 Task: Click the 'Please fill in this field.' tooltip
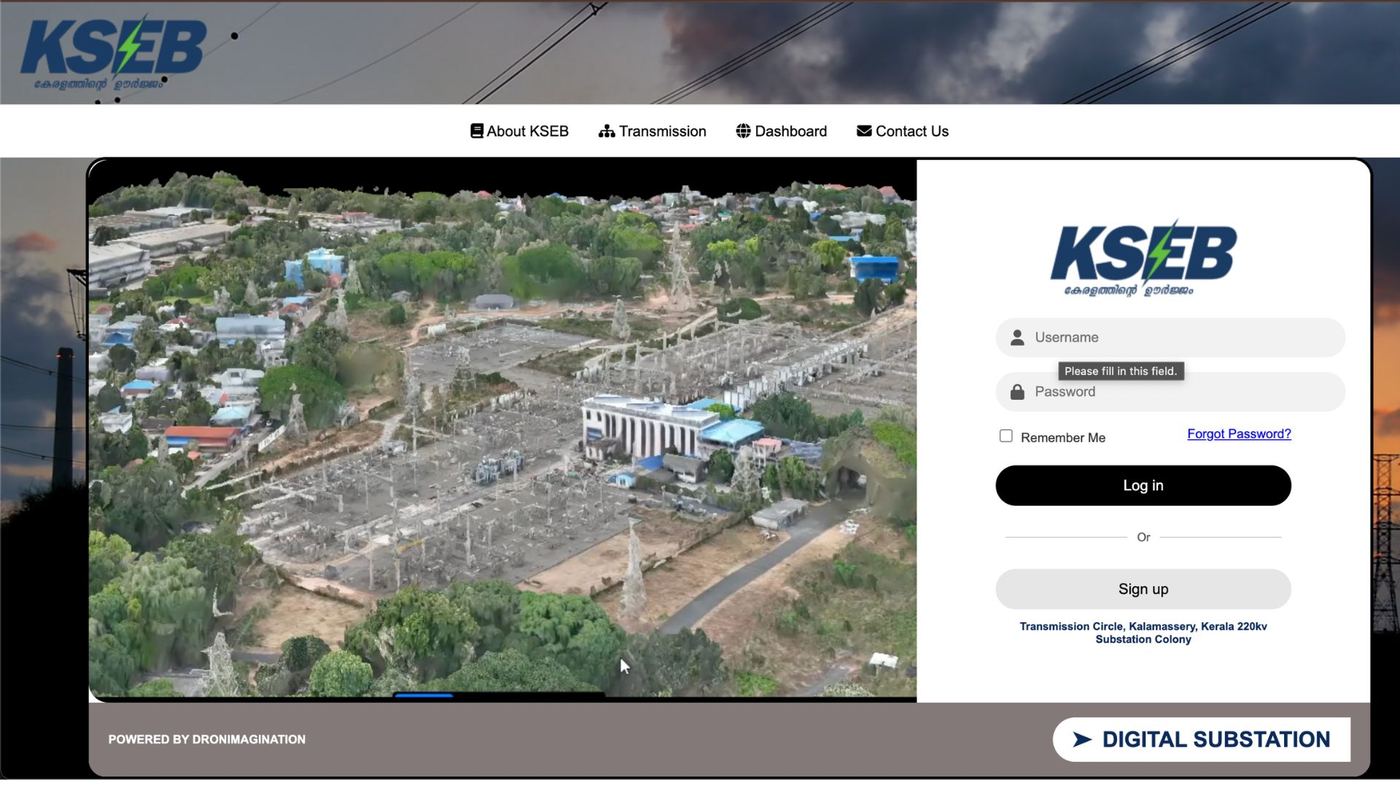(1121, 371)
